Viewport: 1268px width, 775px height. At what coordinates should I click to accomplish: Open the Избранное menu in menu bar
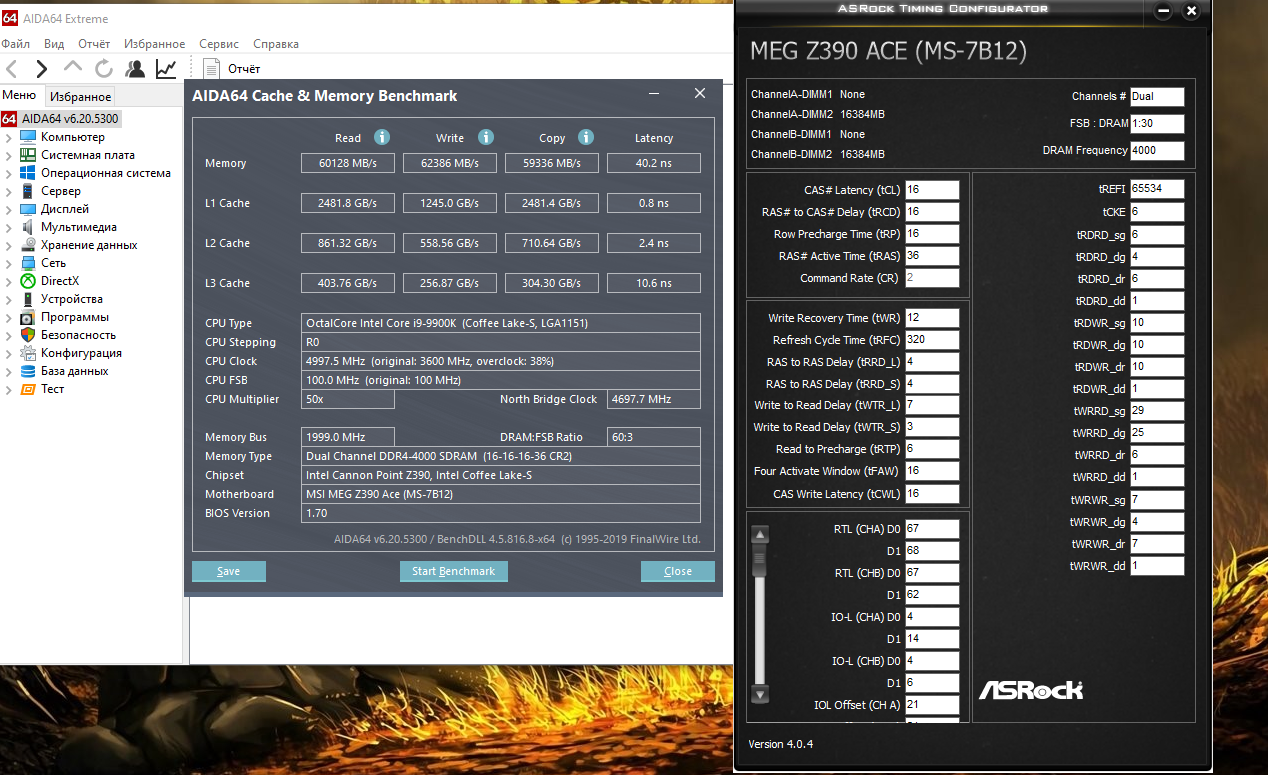click(154, 44)
